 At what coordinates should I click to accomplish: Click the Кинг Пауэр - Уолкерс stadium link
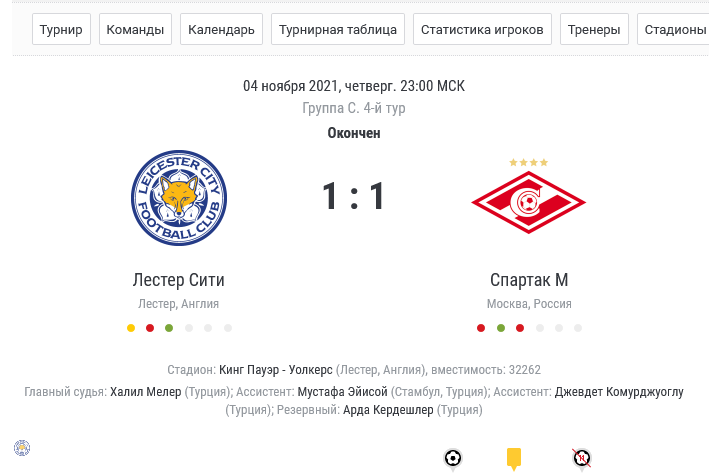[275, 369]
